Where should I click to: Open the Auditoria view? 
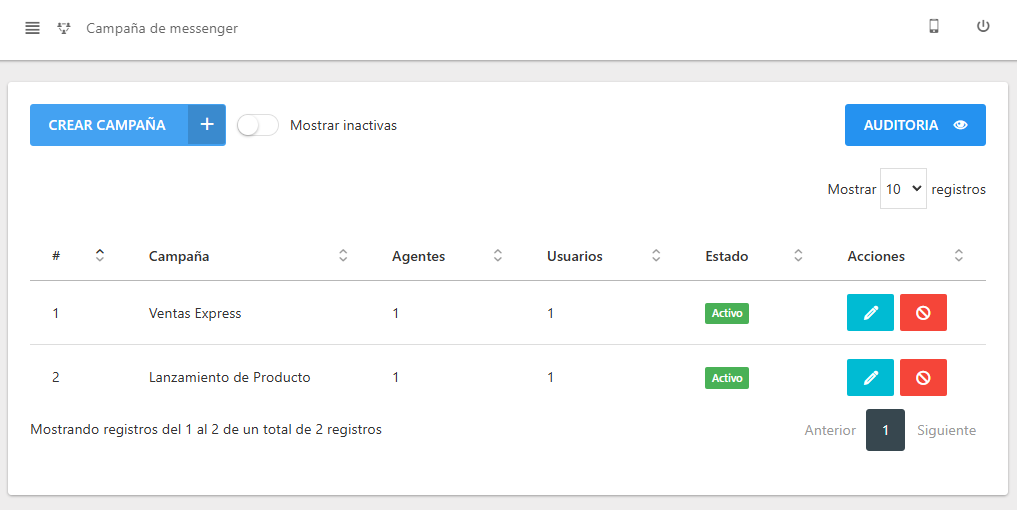(915, 125)
